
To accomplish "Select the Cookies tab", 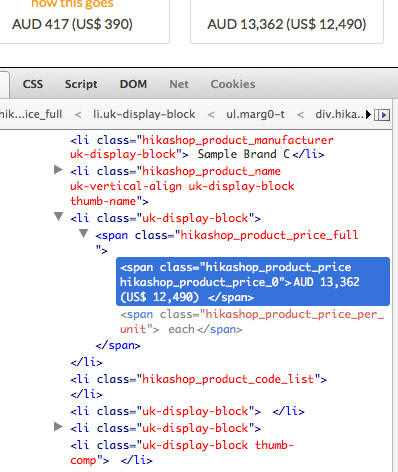I will tap(233, 84).
